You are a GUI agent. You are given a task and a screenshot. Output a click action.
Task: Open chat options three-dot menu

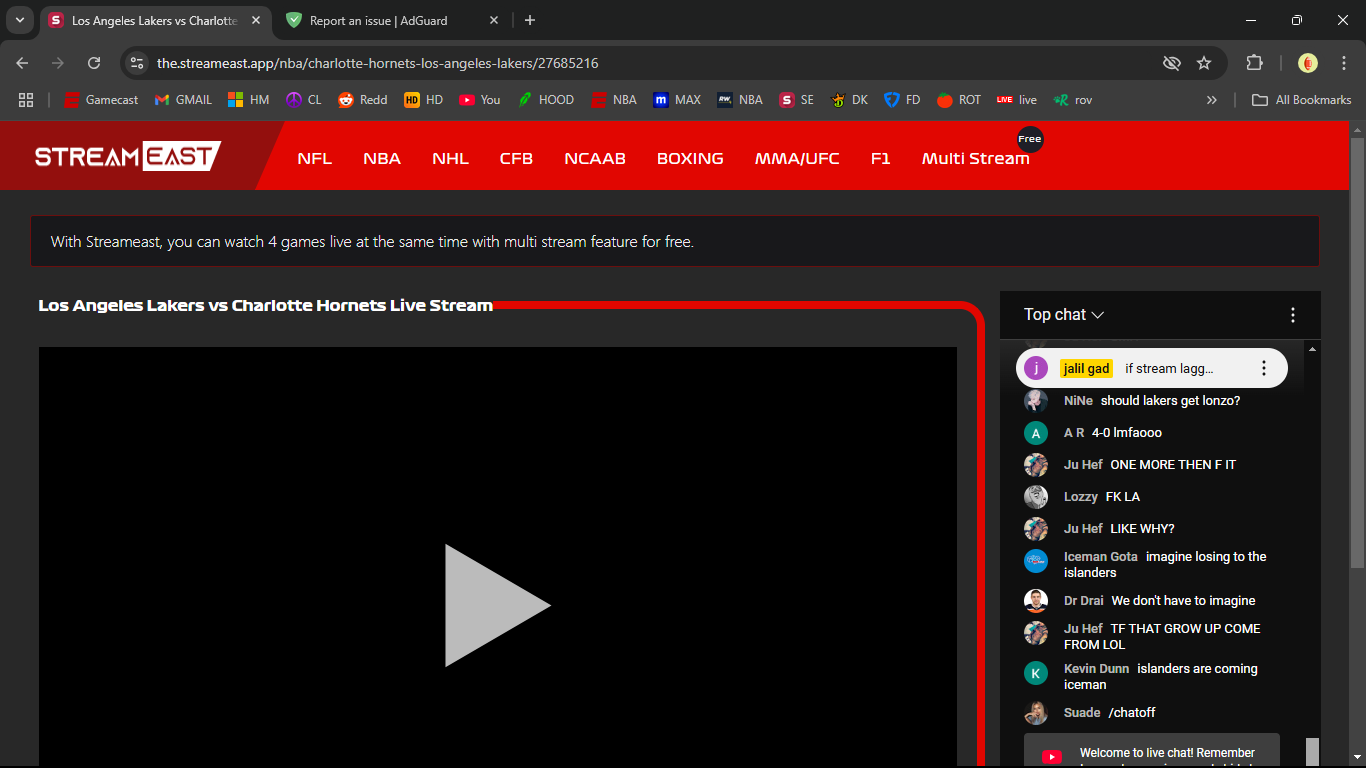1293,315
